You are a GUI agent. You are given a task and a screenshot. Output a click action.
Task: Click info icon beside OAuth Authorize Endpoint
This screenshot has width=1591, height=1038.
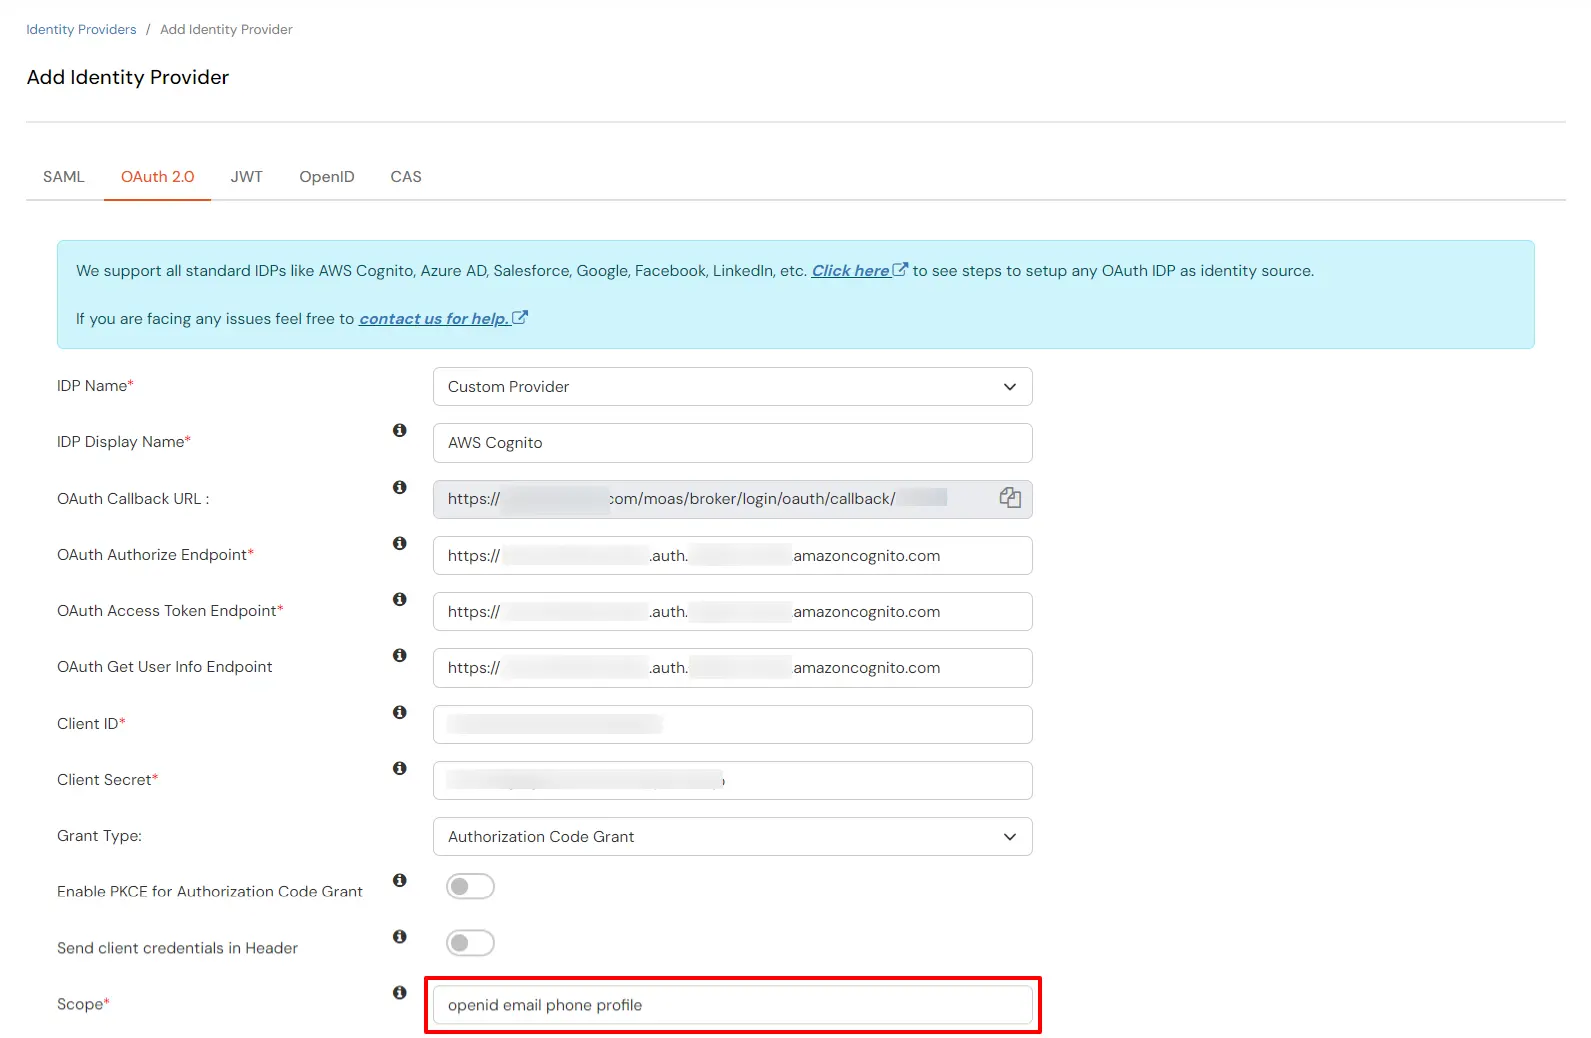pyautogui.click(x=400, y=543)
